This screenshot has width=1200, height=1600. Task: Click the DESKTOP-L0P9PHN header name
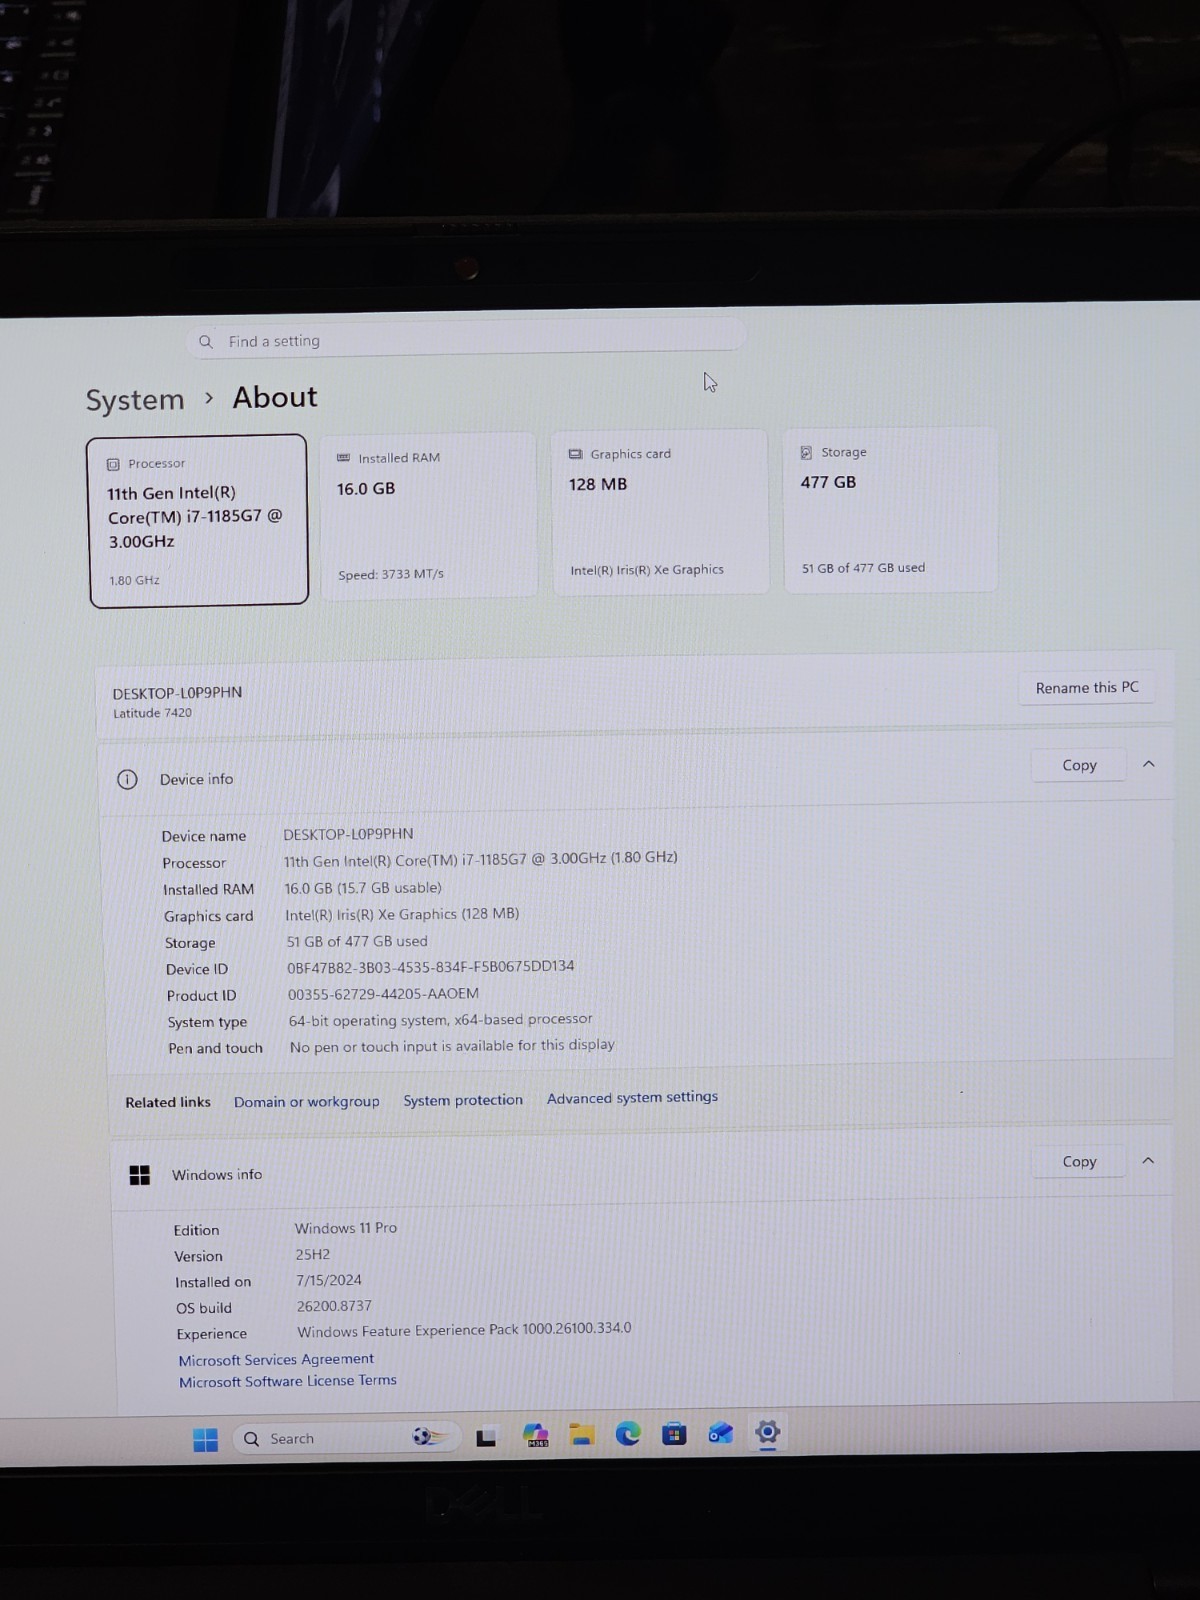pos(177,693)
